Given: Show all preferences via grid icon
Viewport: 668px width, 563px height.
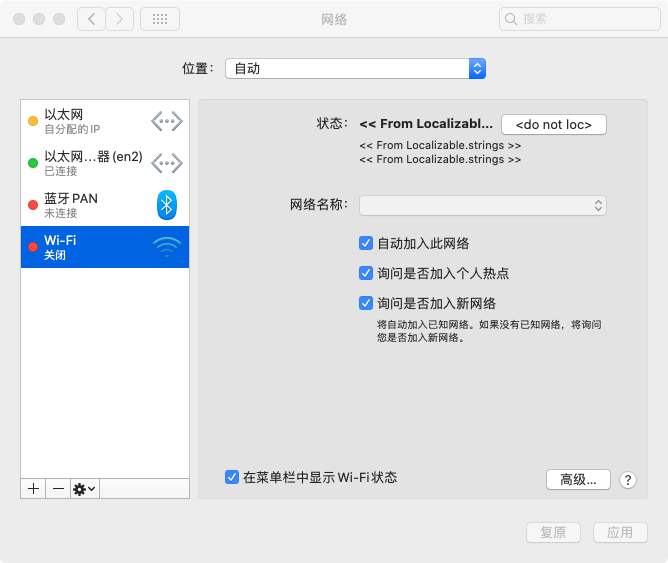Looking at the screenshot, I should (160, 19).
